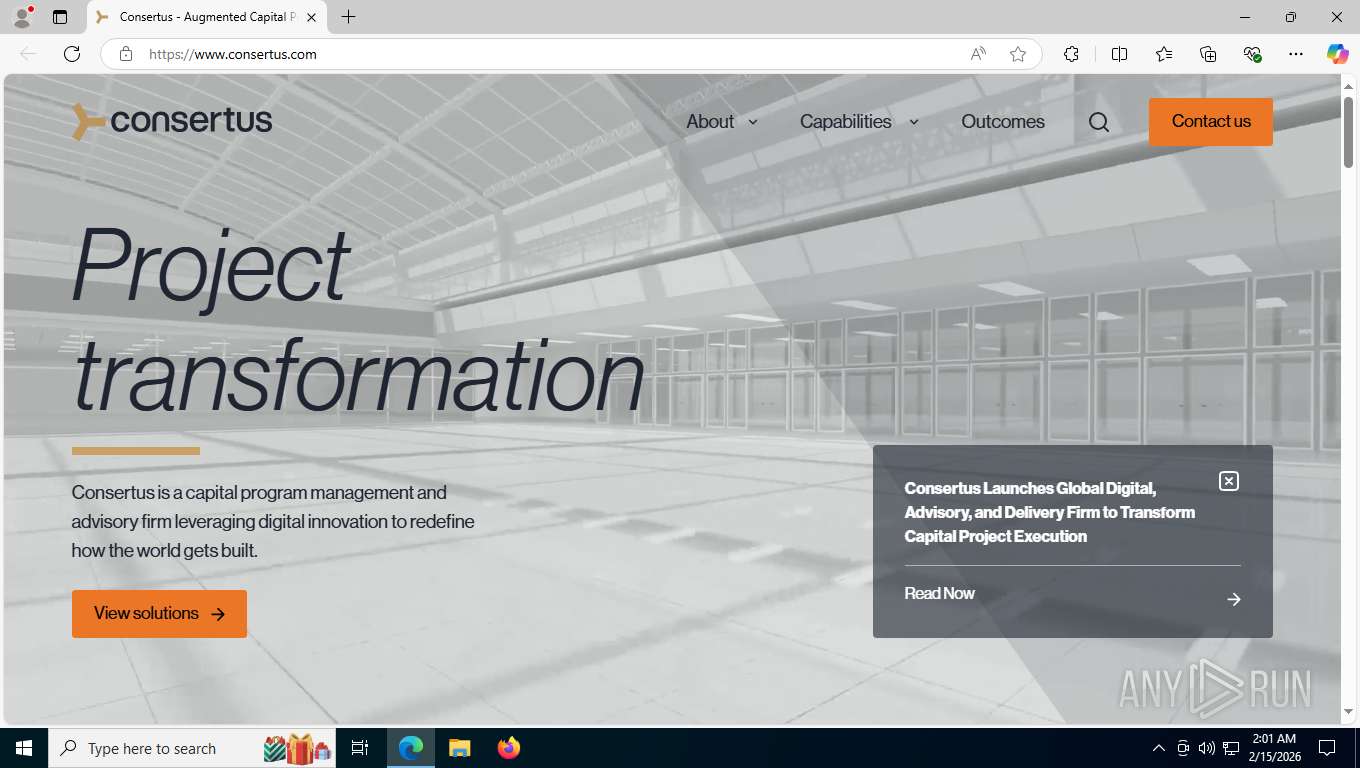Open the Favorites list icon
The height and width of the screenshot is (768, 1360).
click(x=1164, y=54)
